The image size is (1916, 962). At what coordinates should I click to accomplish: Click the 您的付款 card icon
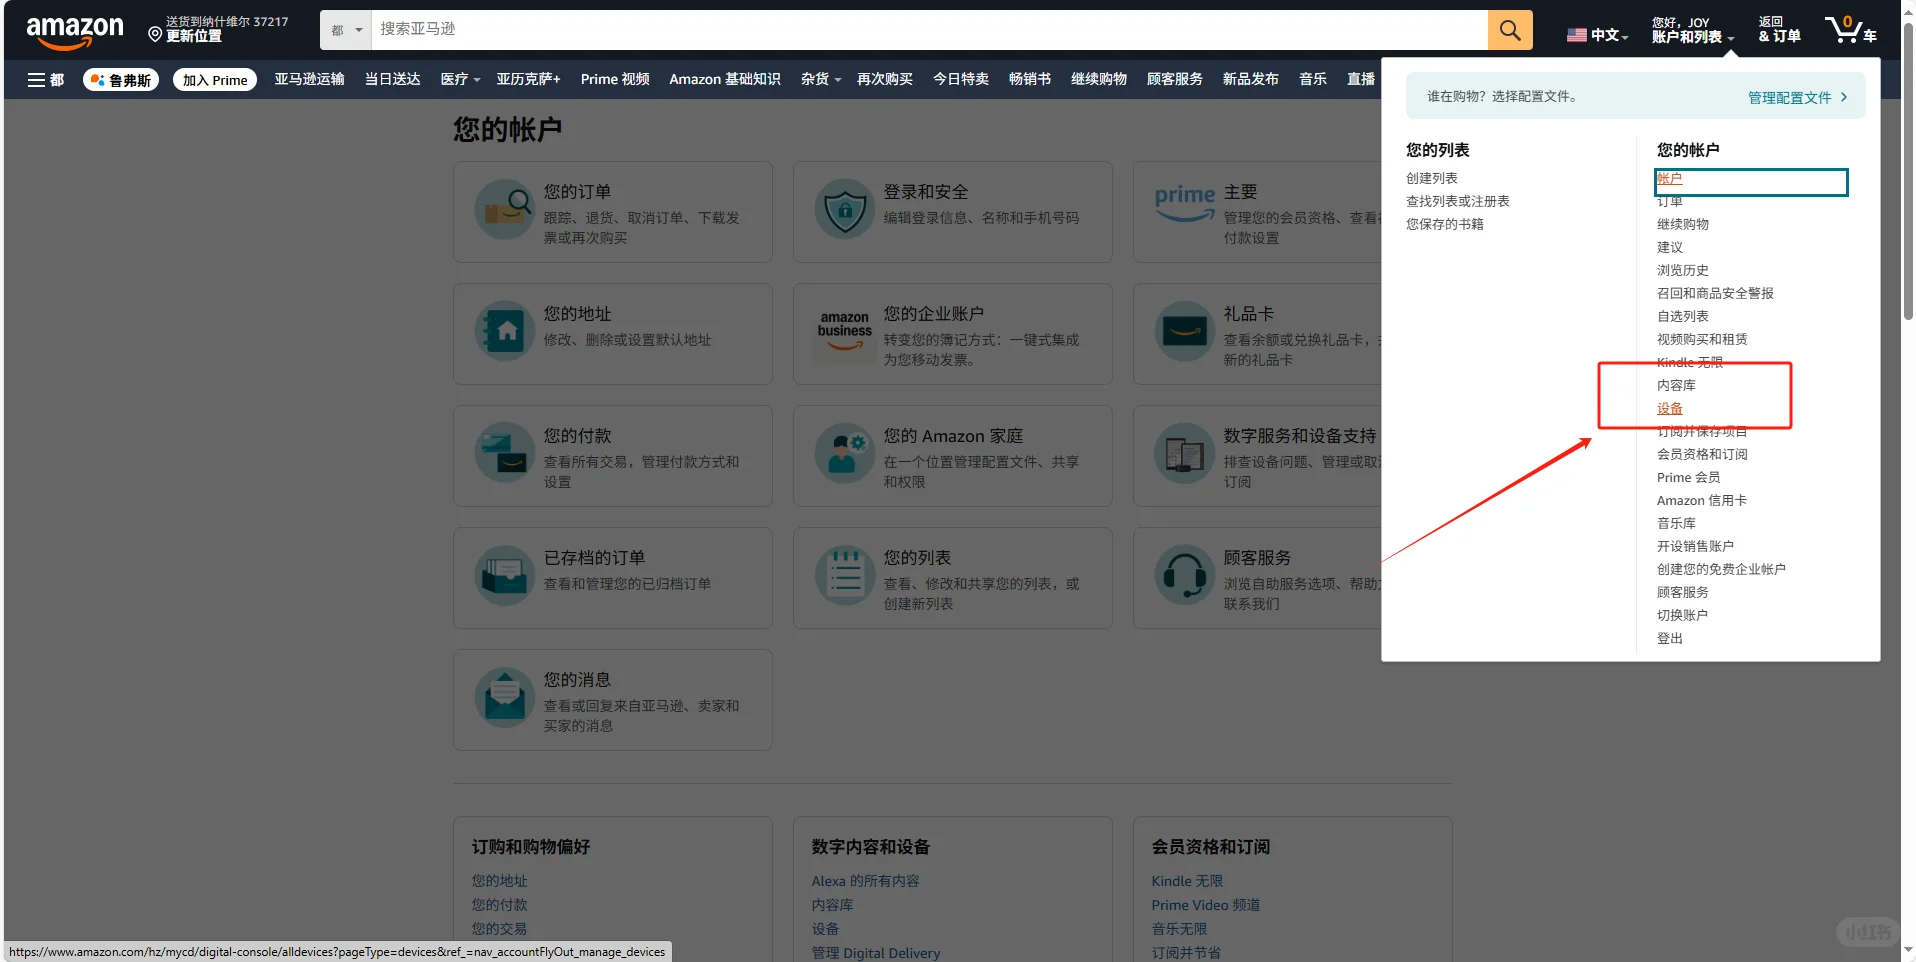pyautogui.click(x=505, y=454)
